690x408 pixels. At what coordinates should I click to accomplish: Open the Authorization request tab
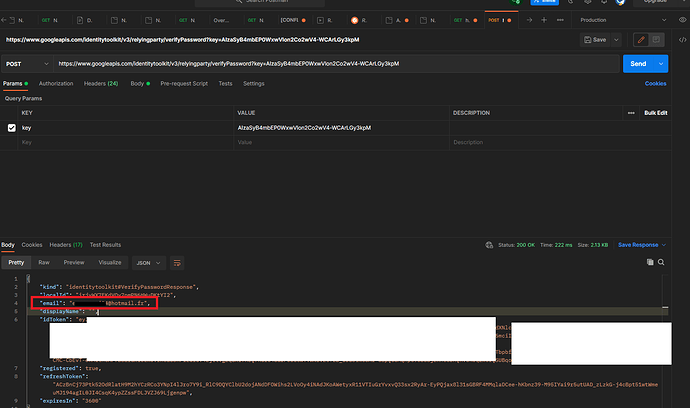[56, 84]
